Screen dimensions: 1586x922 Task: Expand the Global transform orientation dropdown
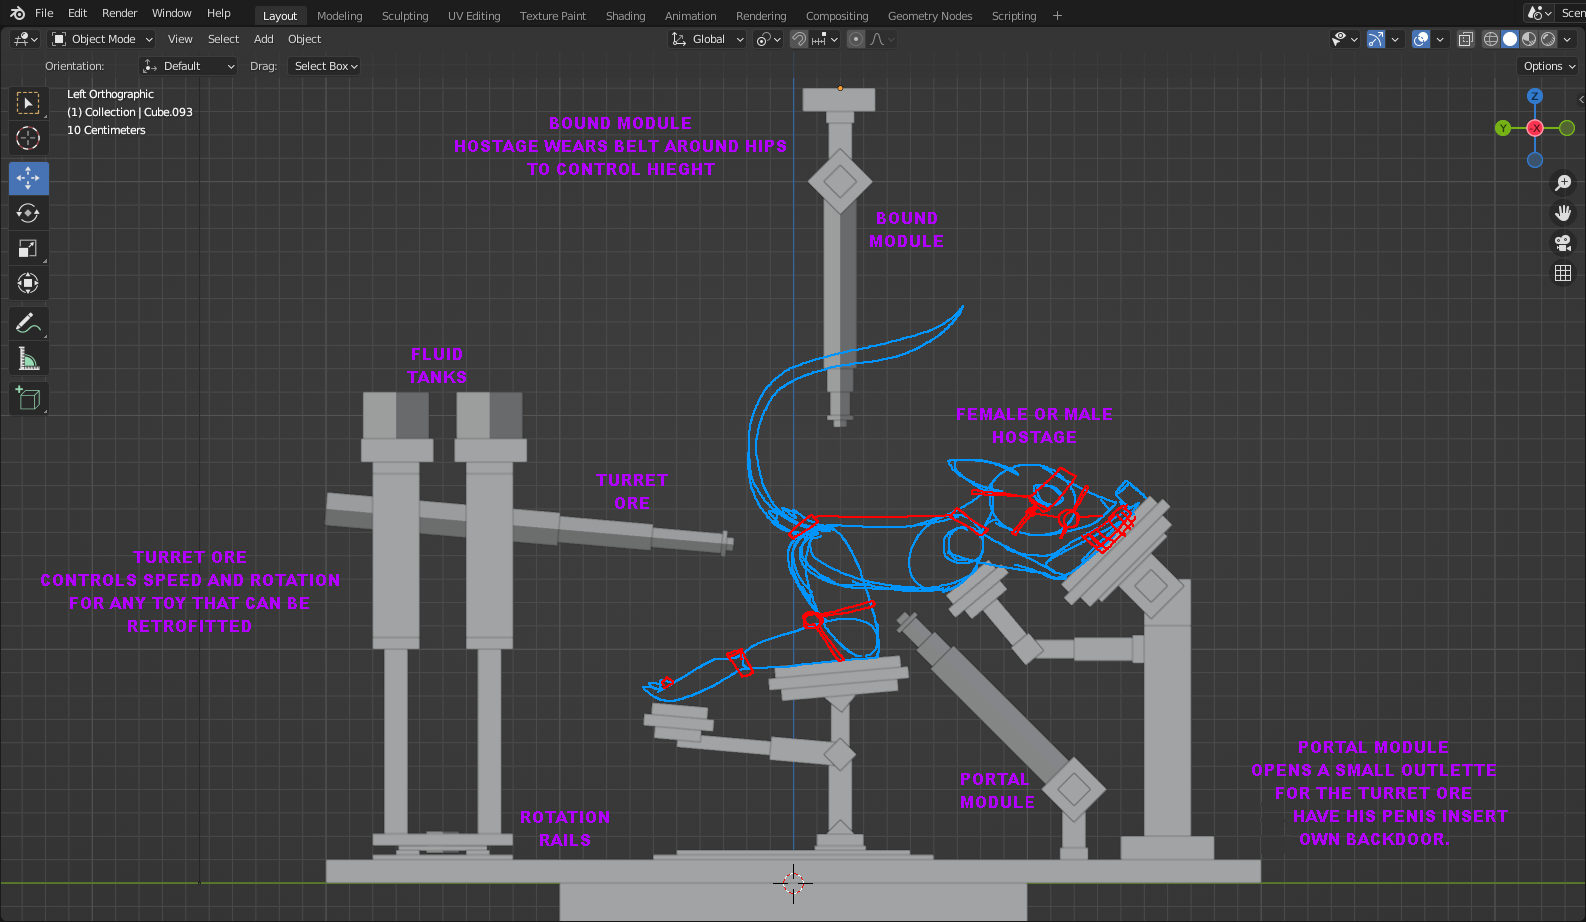[708, 39]
